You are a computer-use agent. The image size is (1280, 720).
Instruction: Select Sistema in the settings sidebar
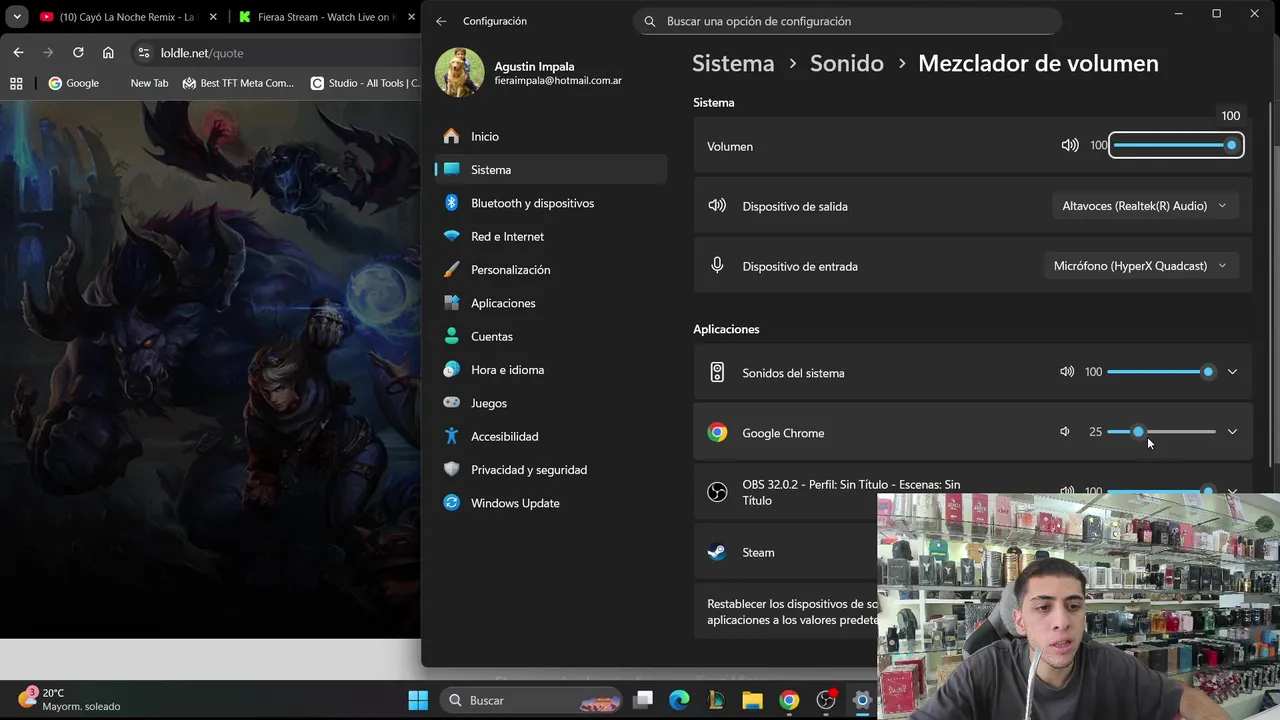(551, 170)
